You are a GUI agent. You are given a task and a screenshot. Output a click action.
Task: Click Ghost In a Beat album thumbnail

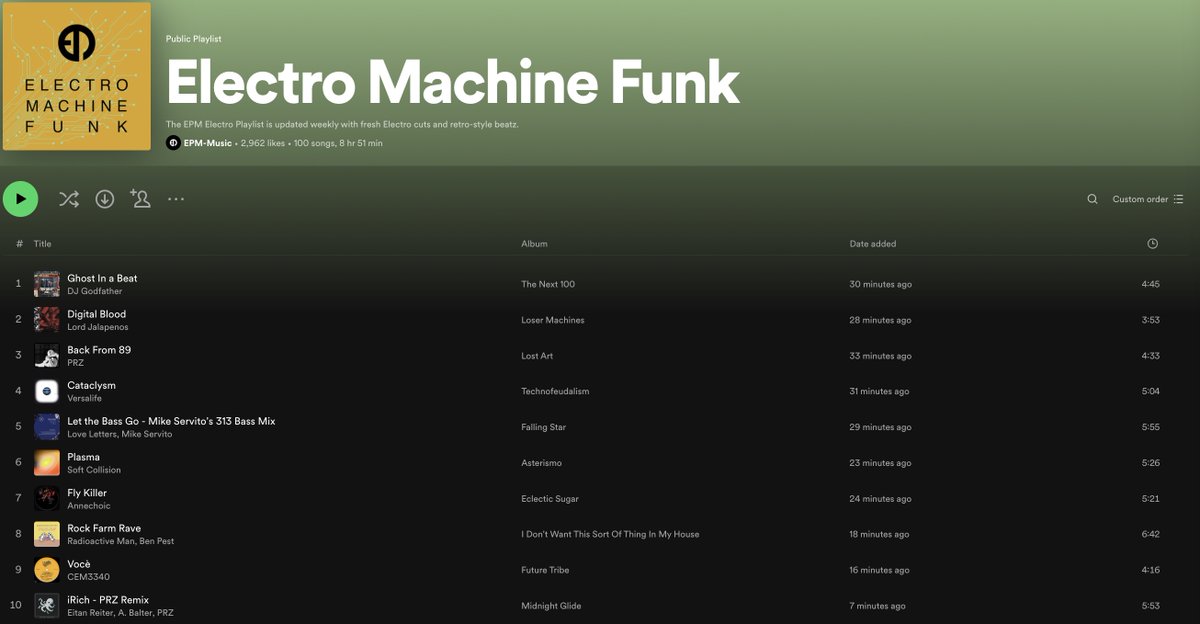pos(47,284)
